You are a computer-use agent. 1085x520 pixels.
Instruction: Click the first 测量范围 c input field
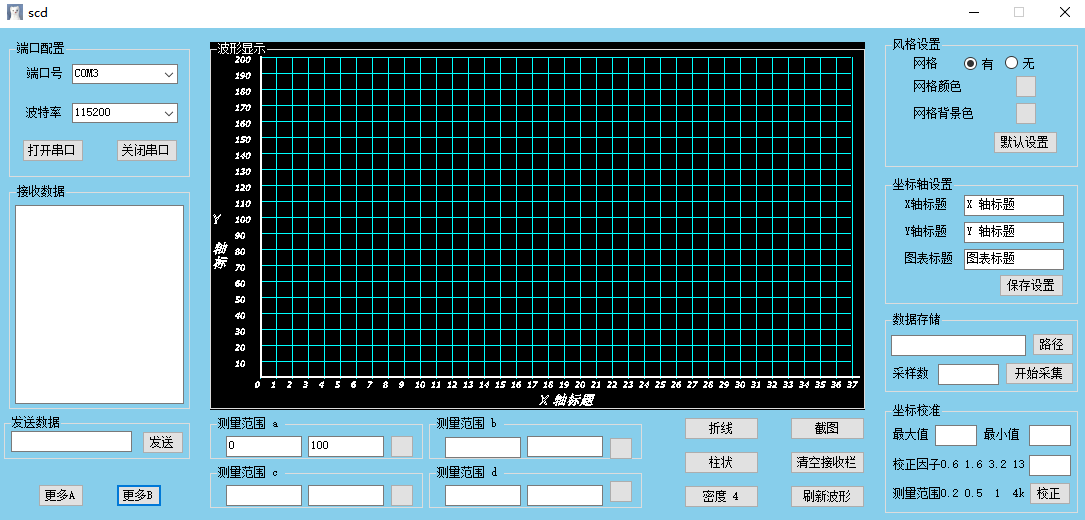tap(264, 495)
